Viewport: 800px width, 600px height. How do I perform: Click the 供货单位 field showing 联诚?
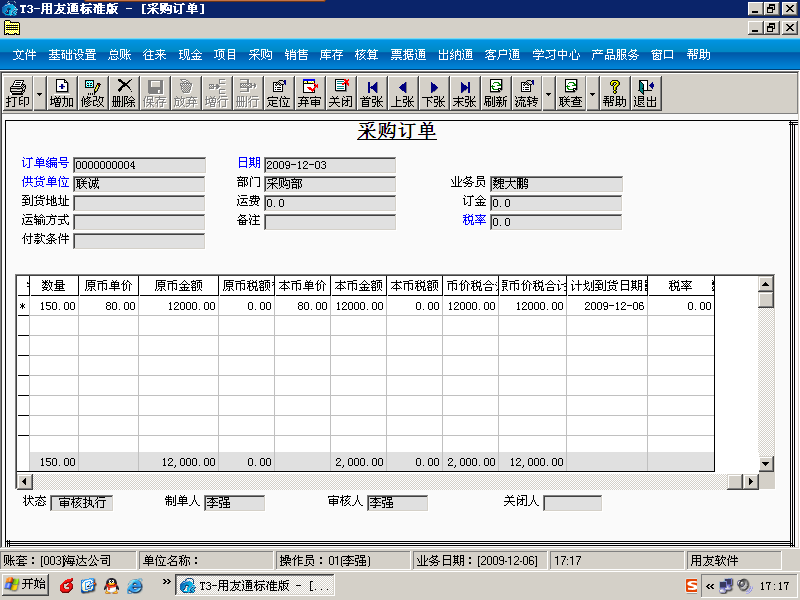click(139, 184)
